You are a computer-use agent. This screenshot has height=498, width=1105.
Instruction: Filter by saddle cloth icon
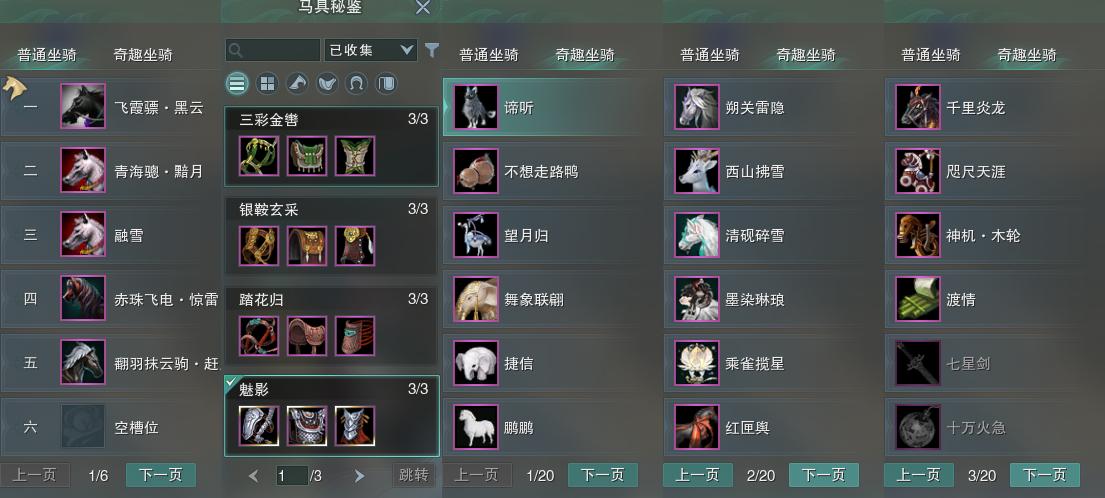pyautogui.click(x=386, y=84)
